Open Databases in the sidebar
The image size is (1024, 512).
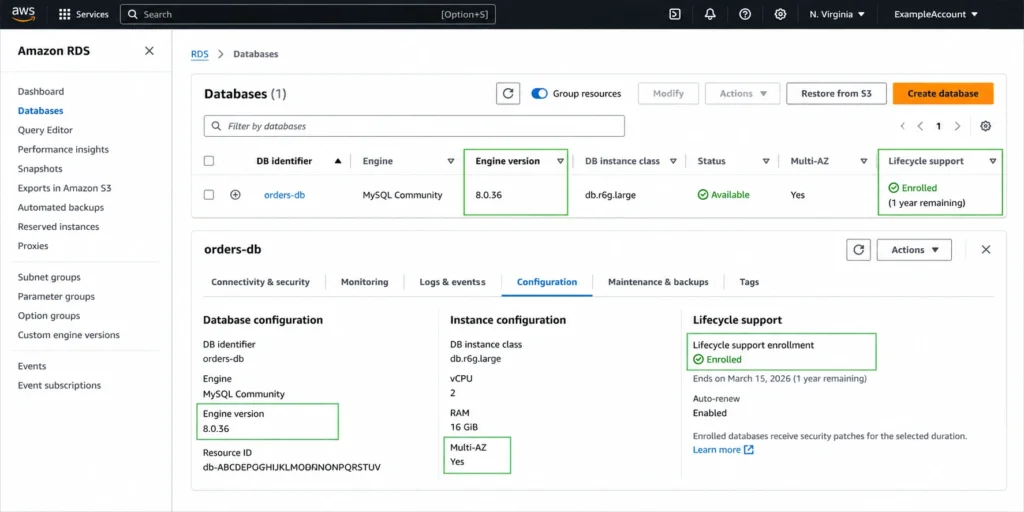point(40,111)
